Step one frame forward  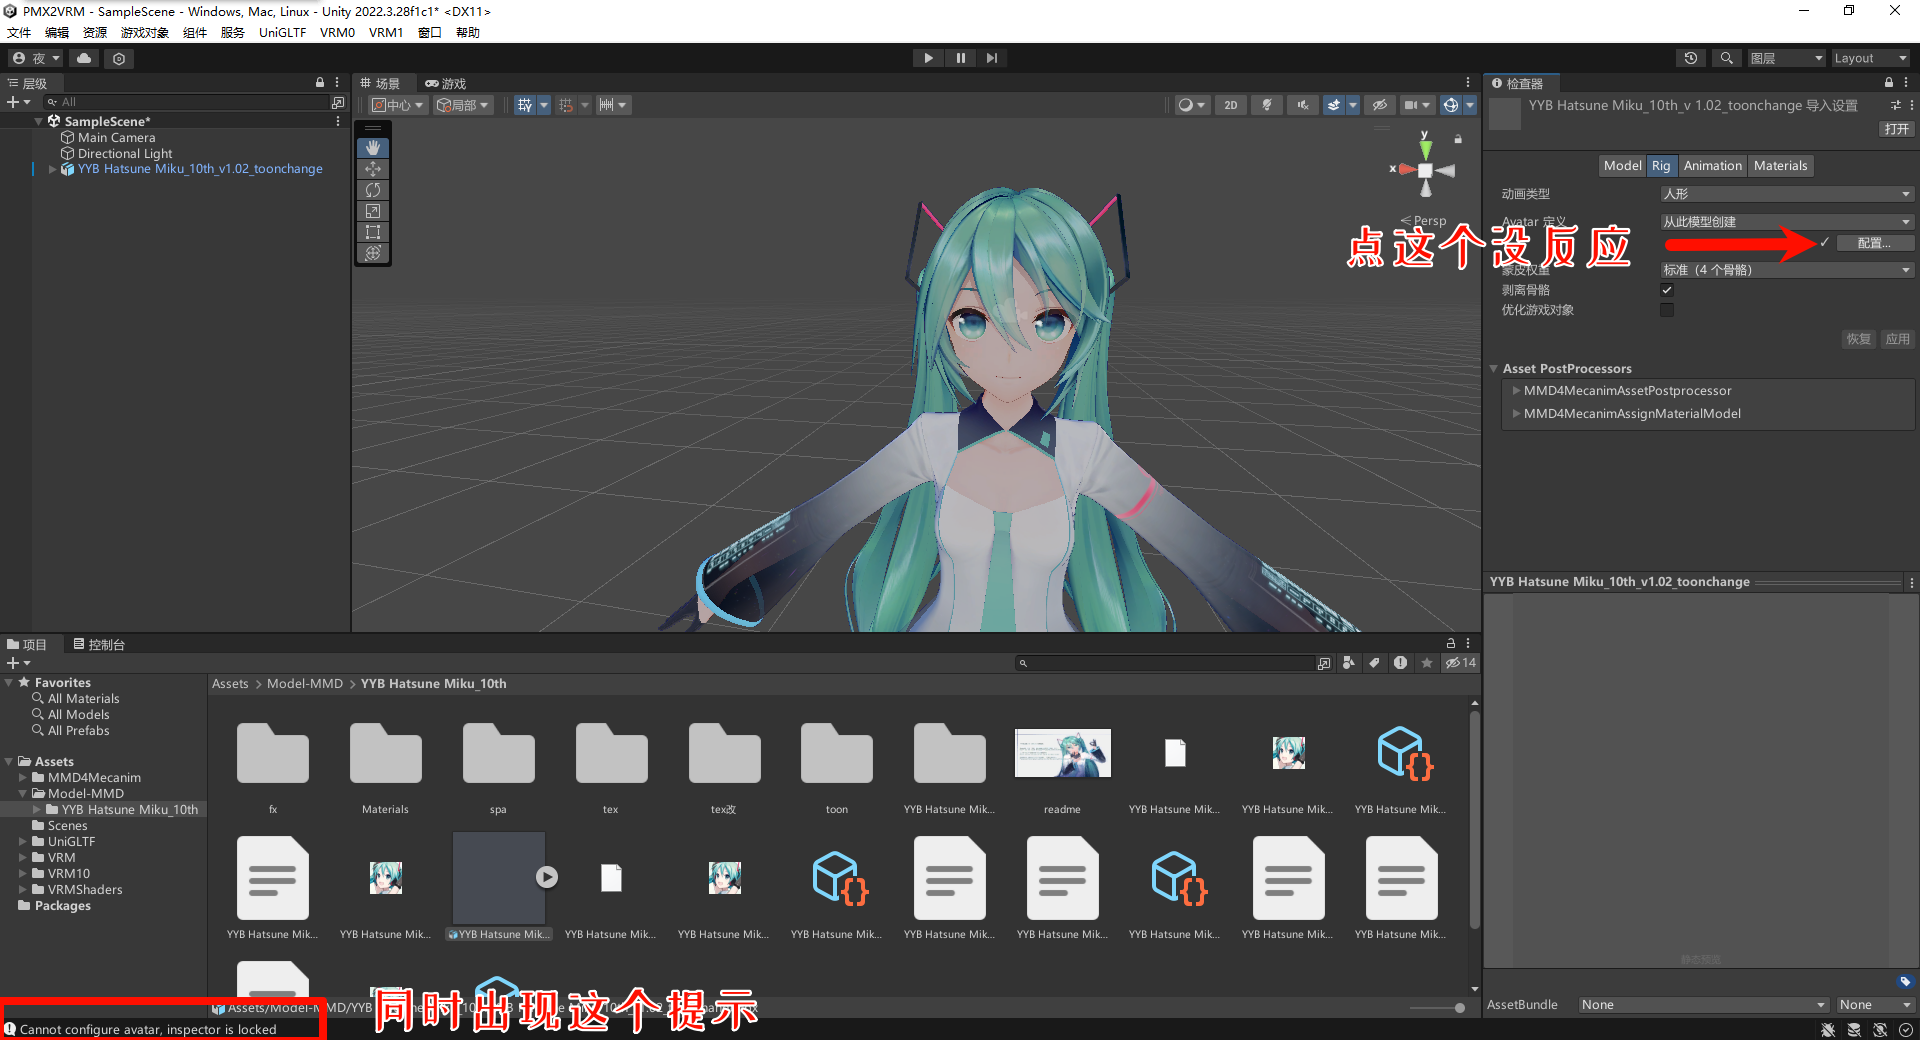[x=992, y=58]
